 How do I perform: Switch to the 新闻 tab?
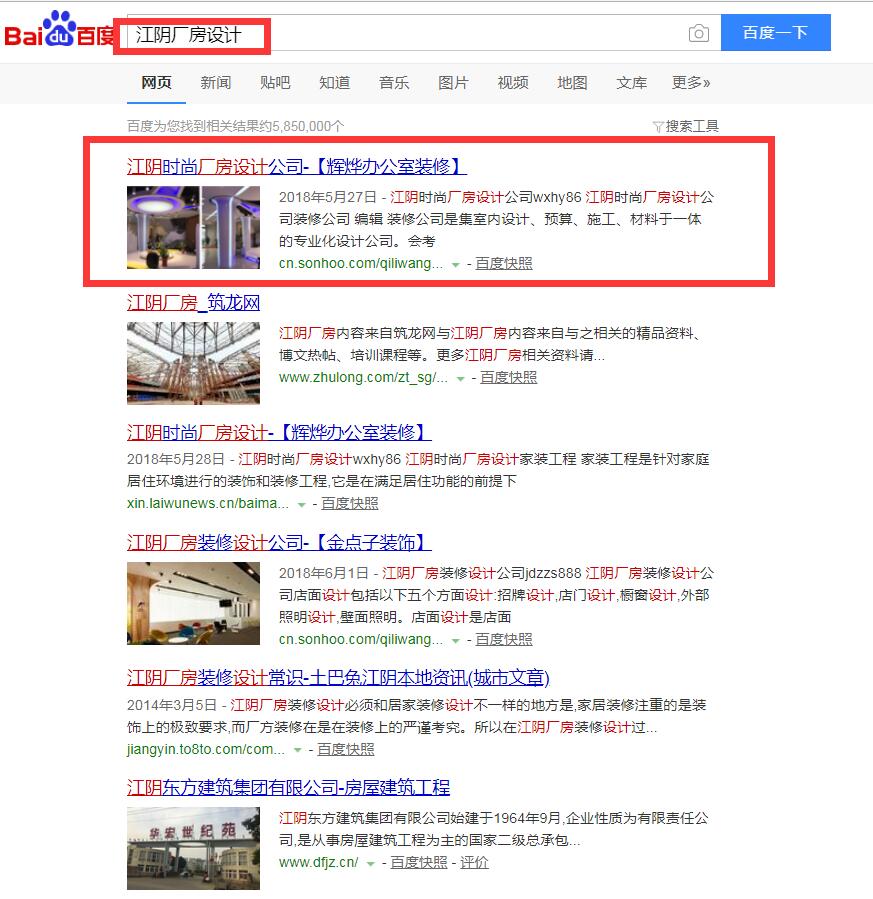215,83
